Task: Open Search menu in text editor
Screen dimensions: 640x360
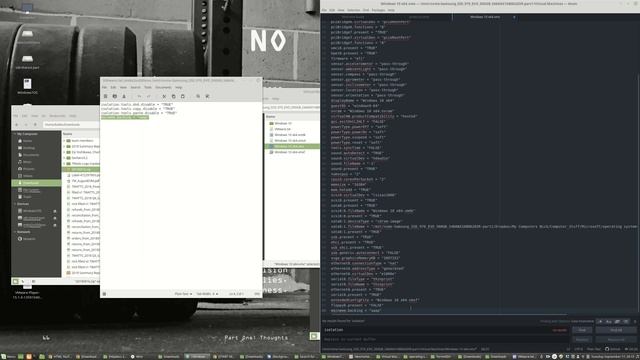Action: [x=135, y=87]
